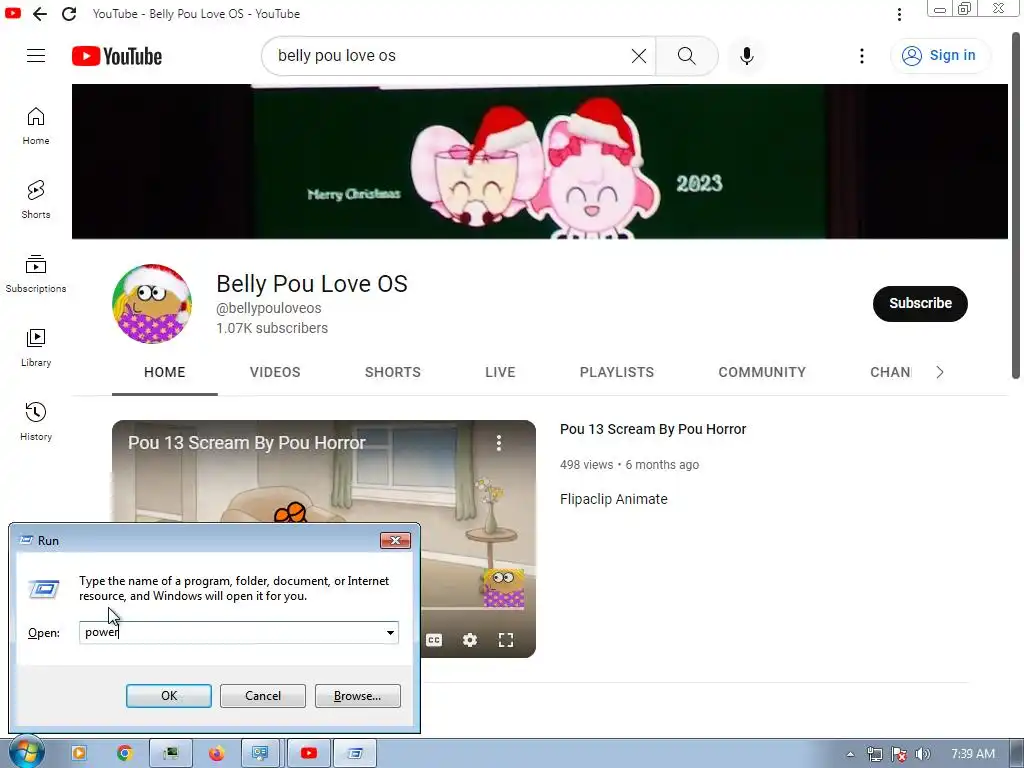
Task: Subscribe to Belly Pou Love OS
Action: [x=920, y=304]
